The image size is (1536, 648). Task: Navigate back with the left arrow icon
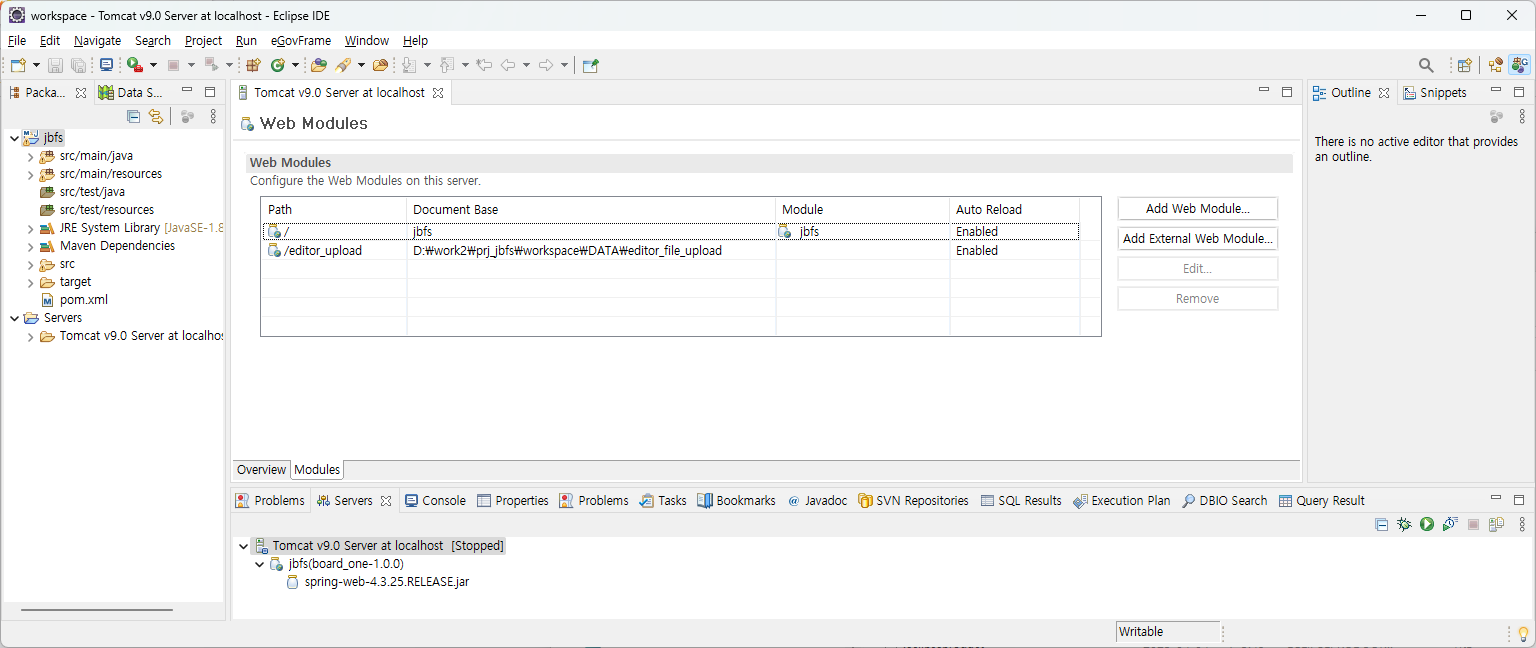[508, 65]
